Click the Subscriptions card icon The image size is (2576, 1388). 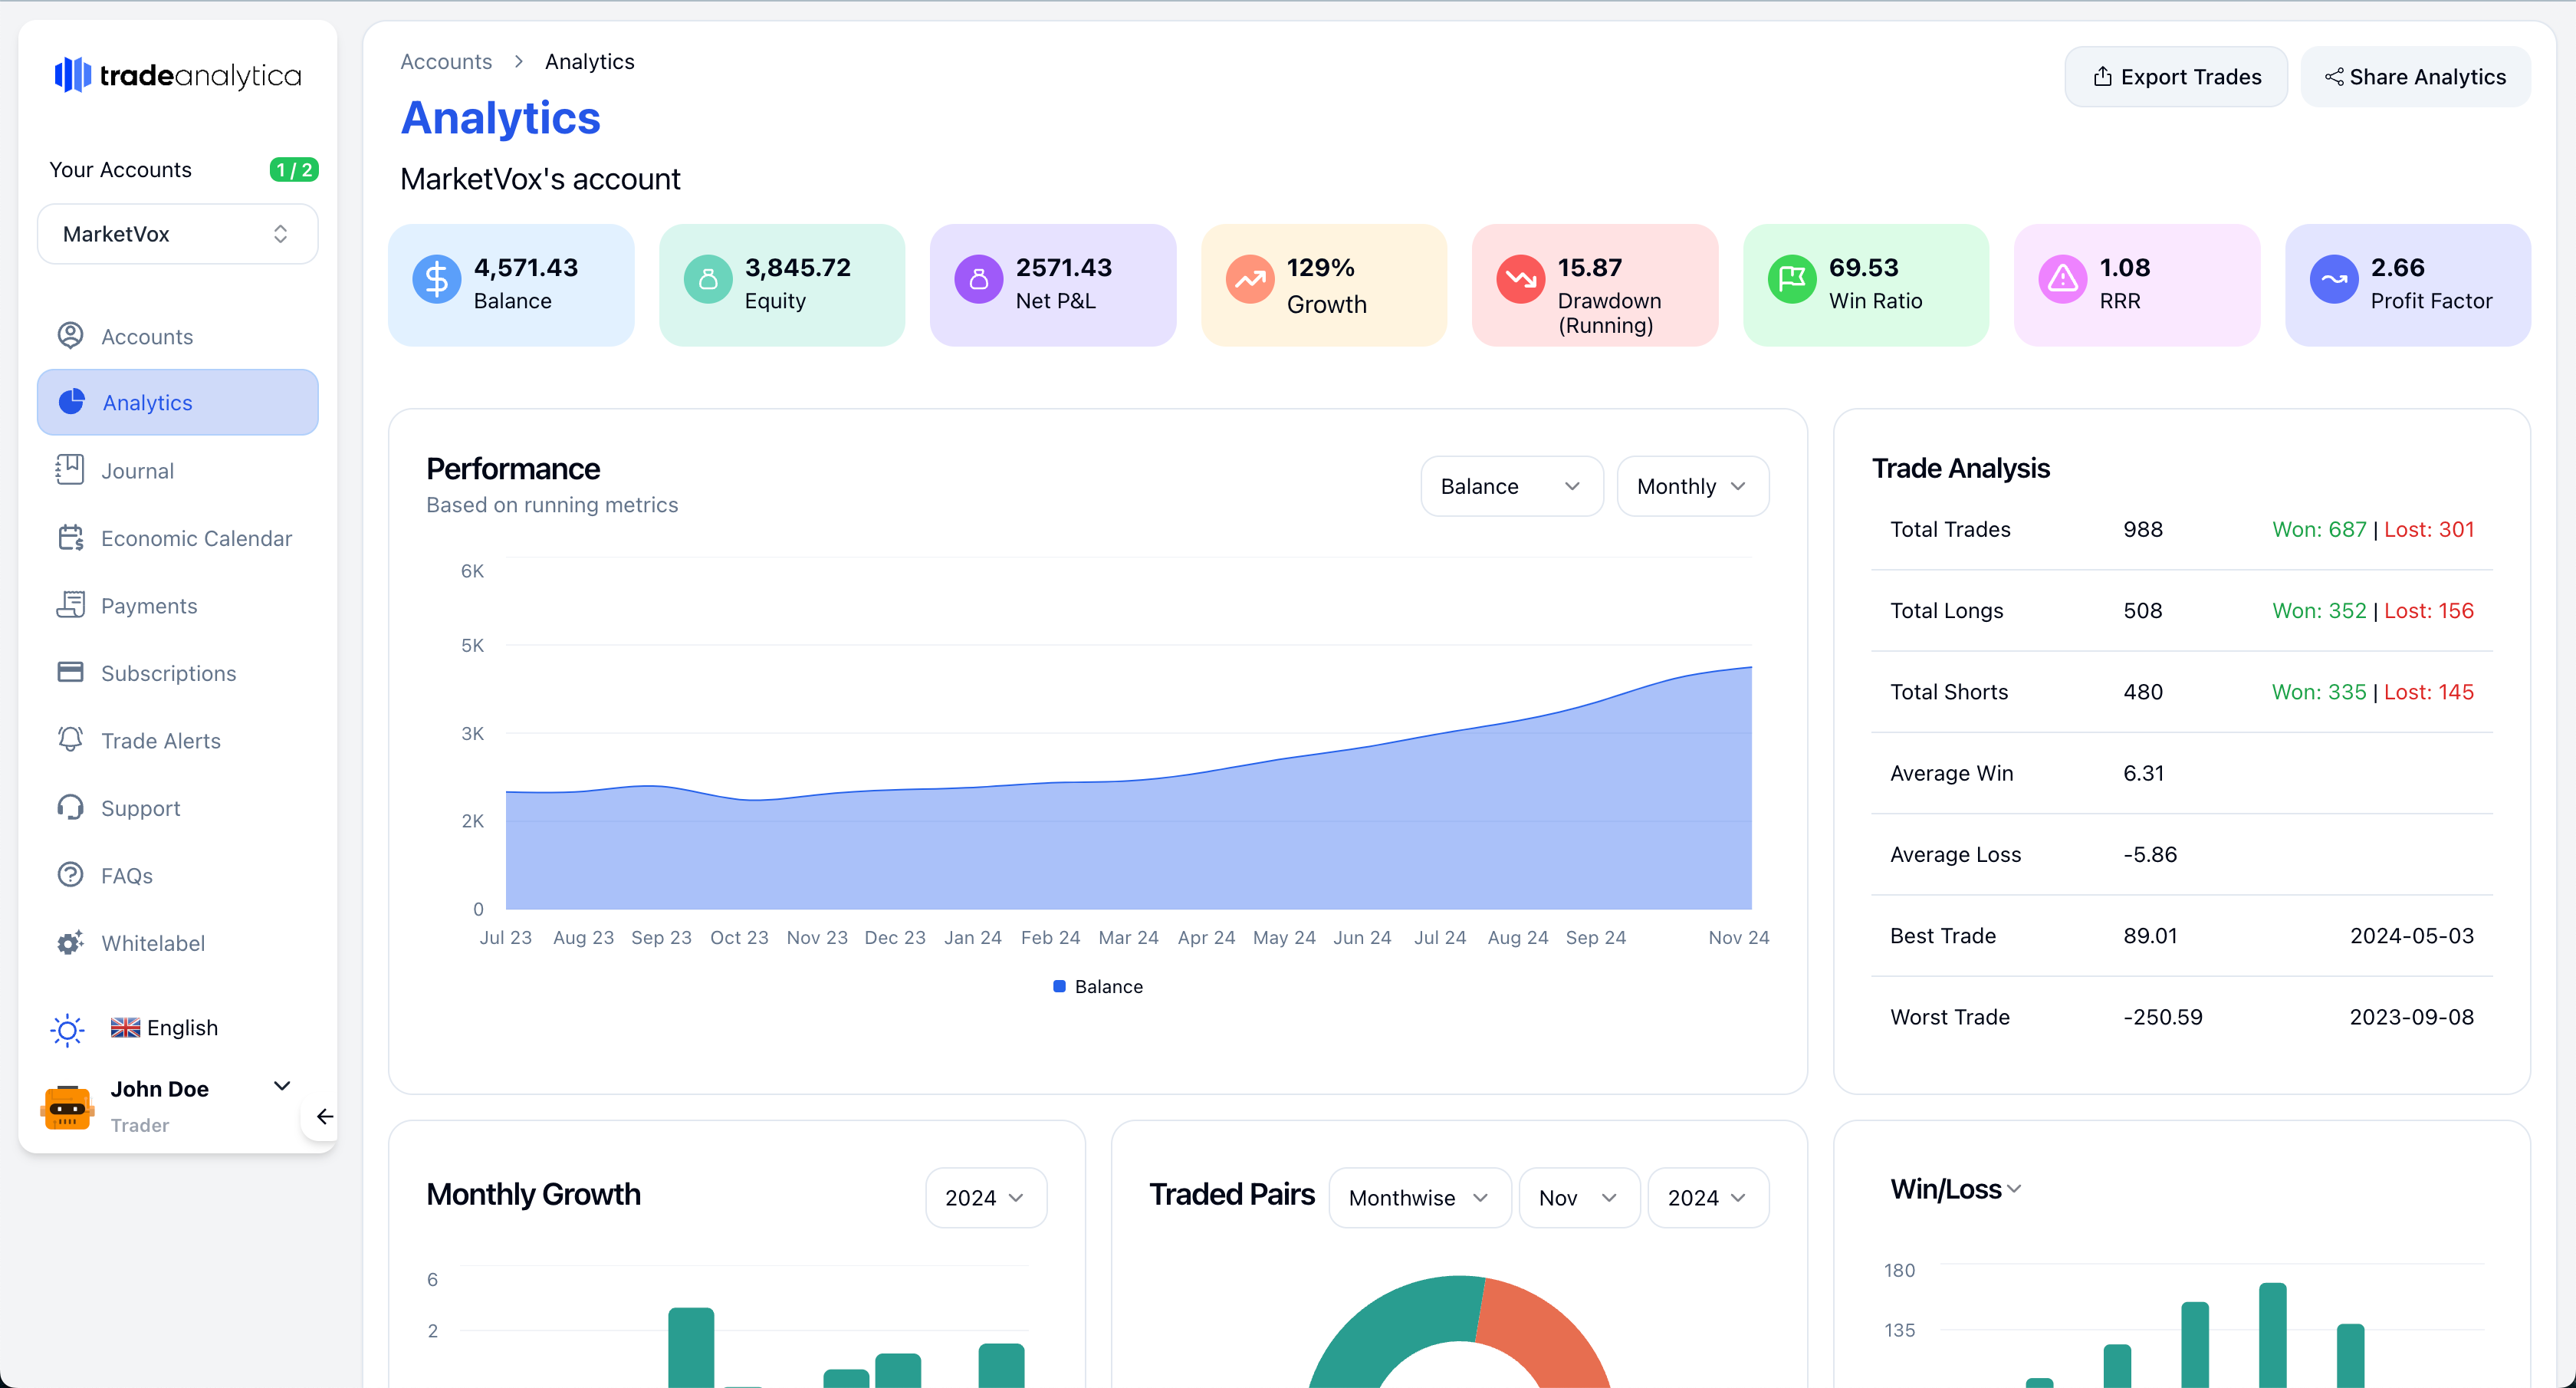pos(70,671)
